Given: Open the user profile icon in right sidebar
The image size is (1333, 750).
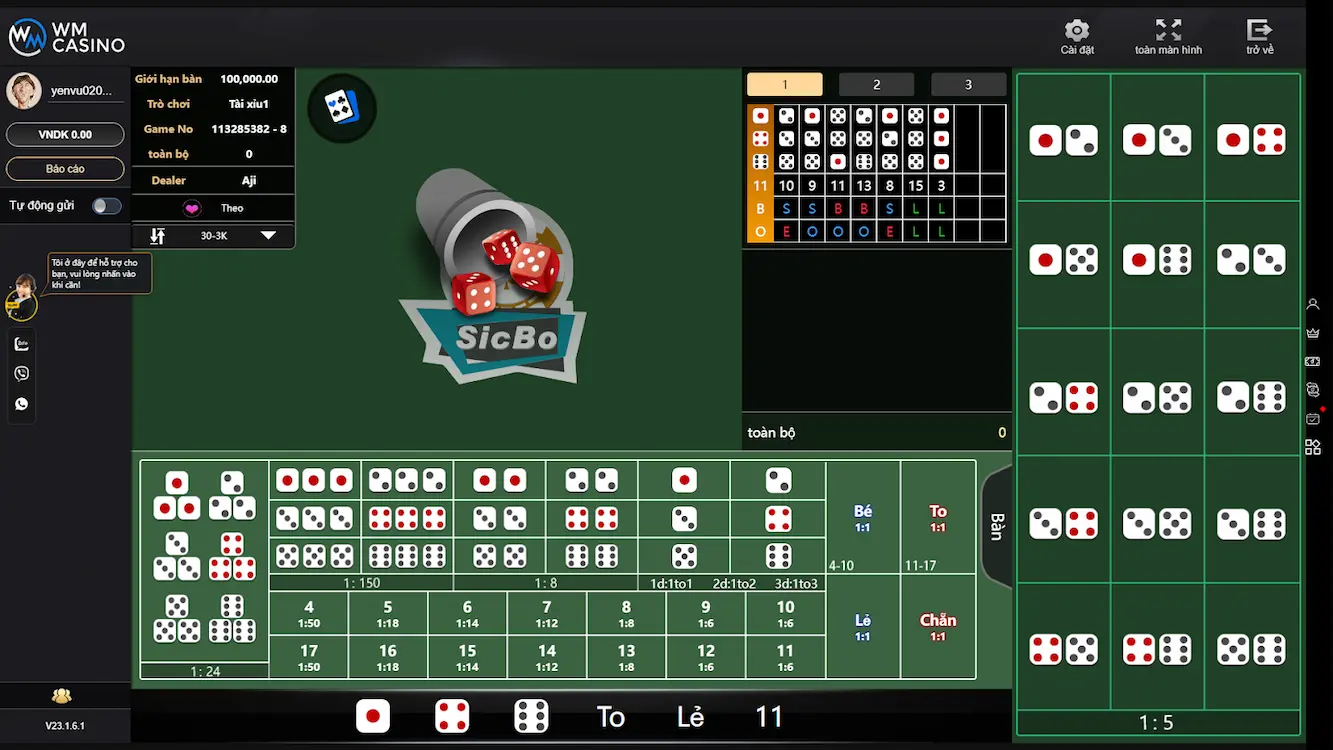Looking at the screenshot, I should coord(1314,304).
